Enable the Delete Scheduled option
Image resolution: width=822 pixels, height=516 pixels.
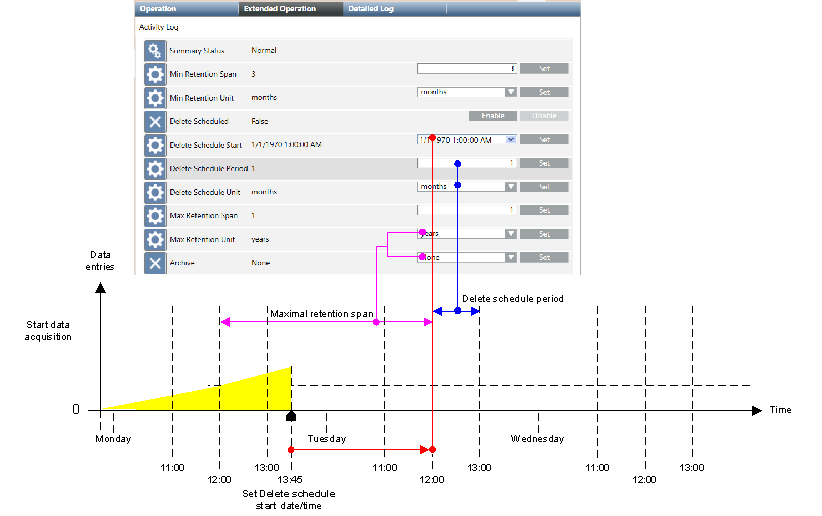[x=492, y=116]
